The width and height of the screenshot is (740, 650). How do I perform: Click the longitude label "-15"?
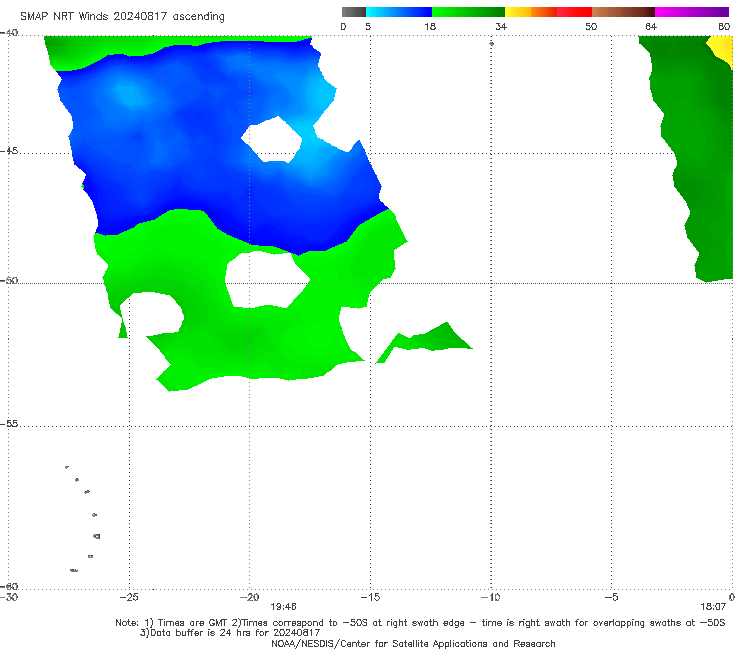(370, 597)
